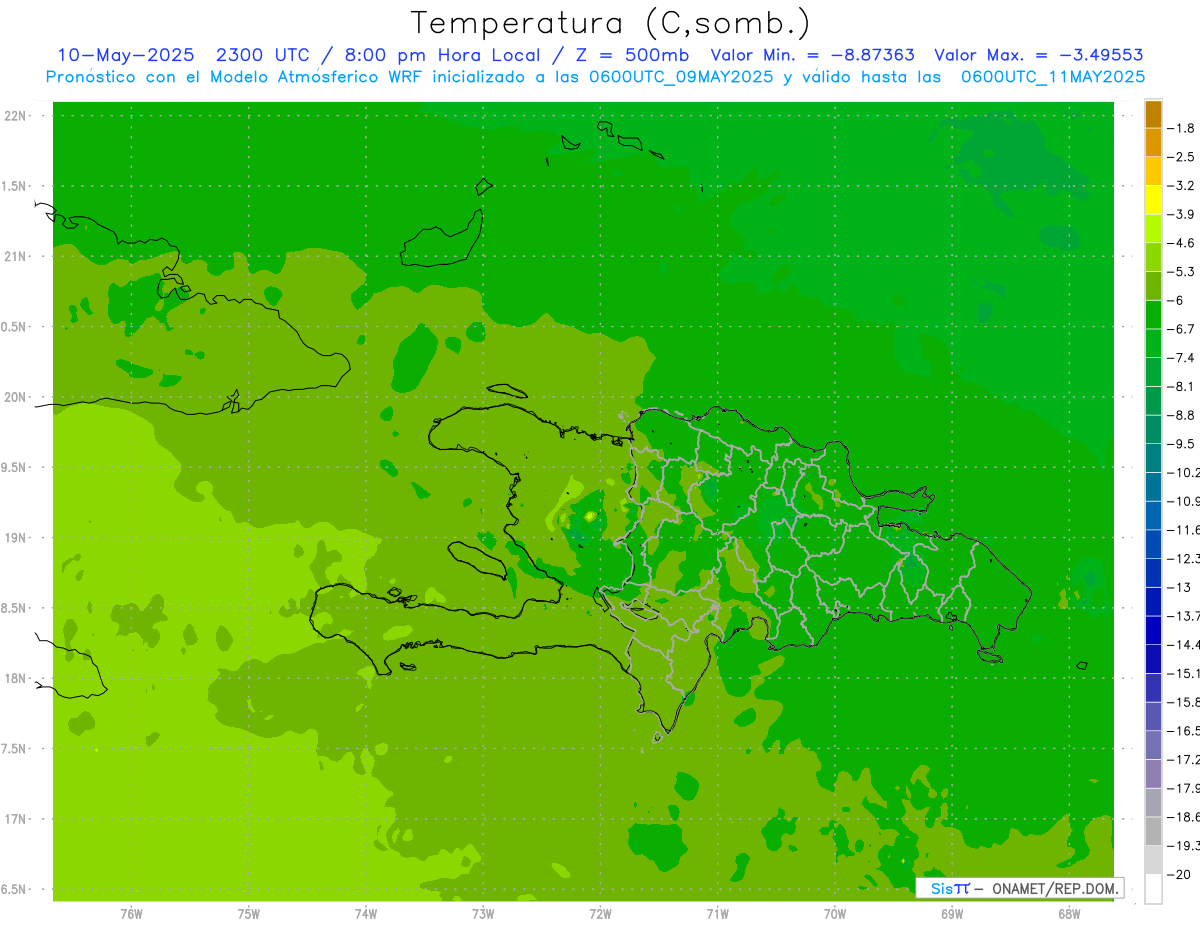Screen dimensions: 1200x927
Task: Click the "21N" latitude label
Action: coord(16,257)
